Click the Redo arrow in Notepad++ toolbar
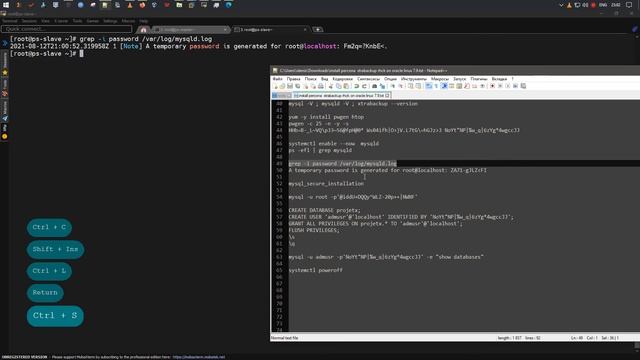 (x=364, y=86)
